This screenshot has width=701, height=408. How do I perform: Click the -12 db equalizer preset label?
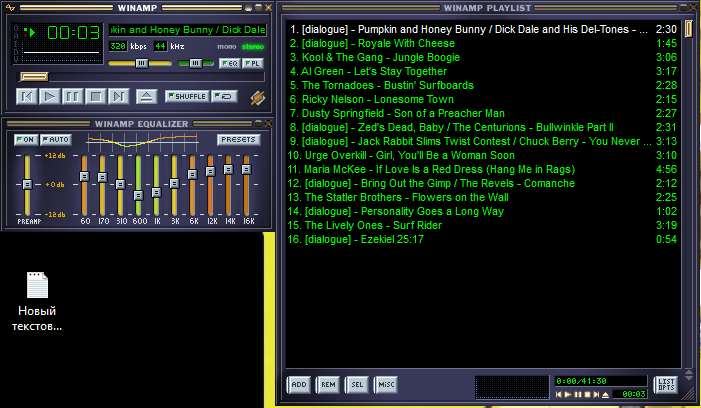point(55,215)
